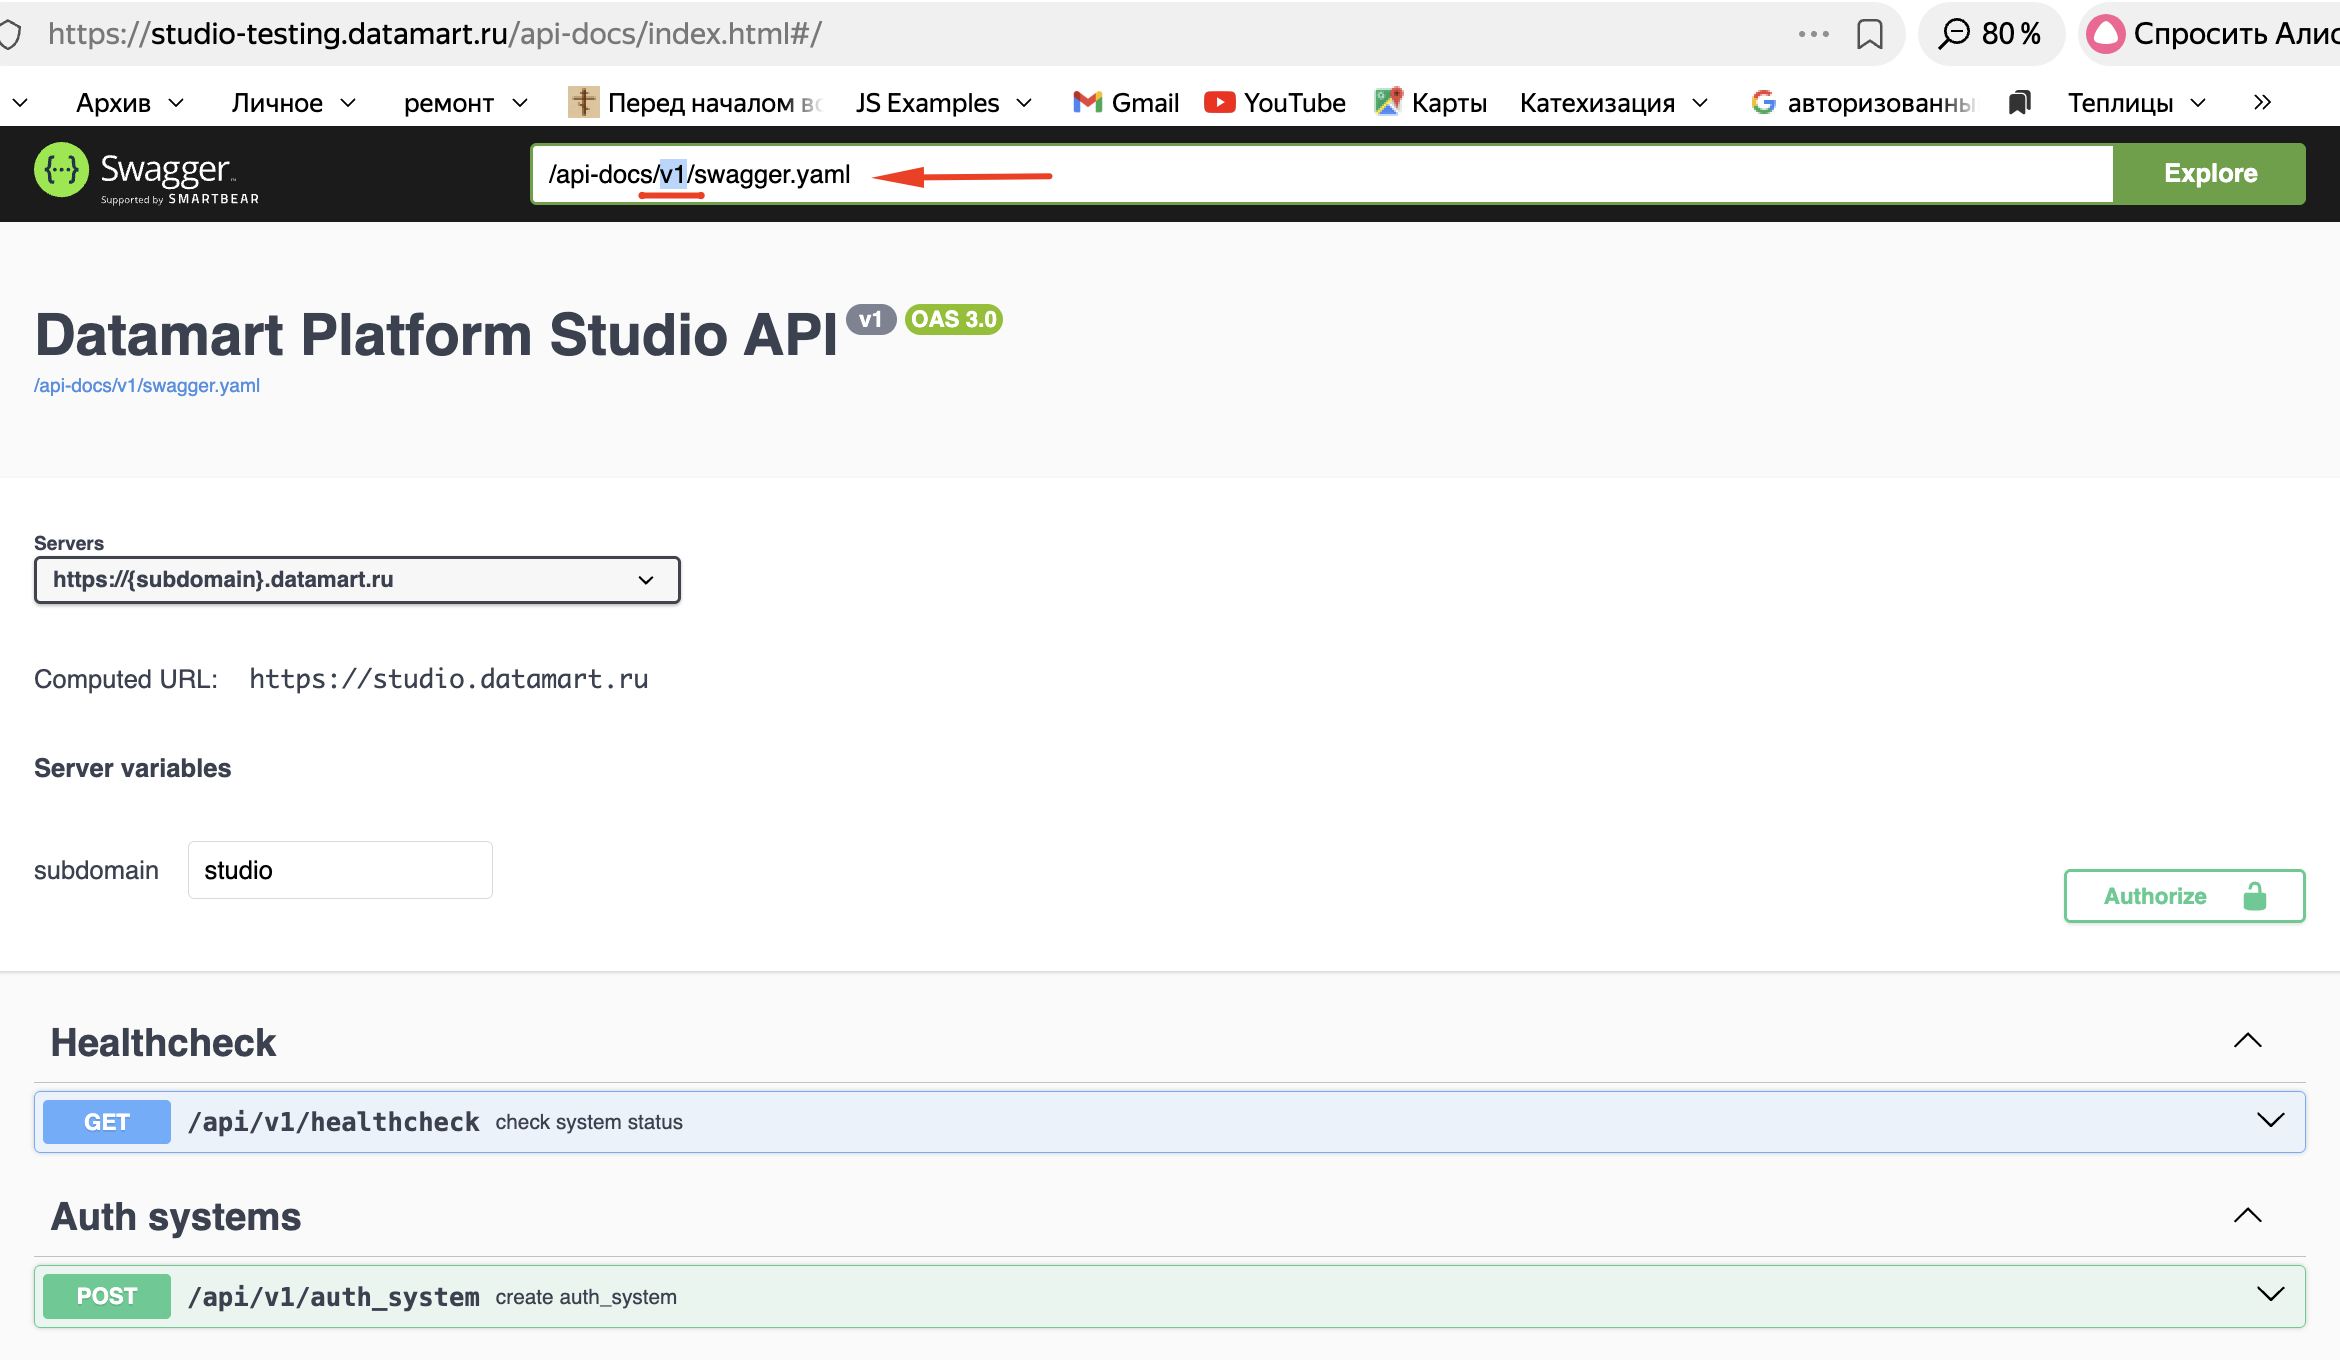
Task: Click the GET method badge
Action: (x=107, y=1122)
